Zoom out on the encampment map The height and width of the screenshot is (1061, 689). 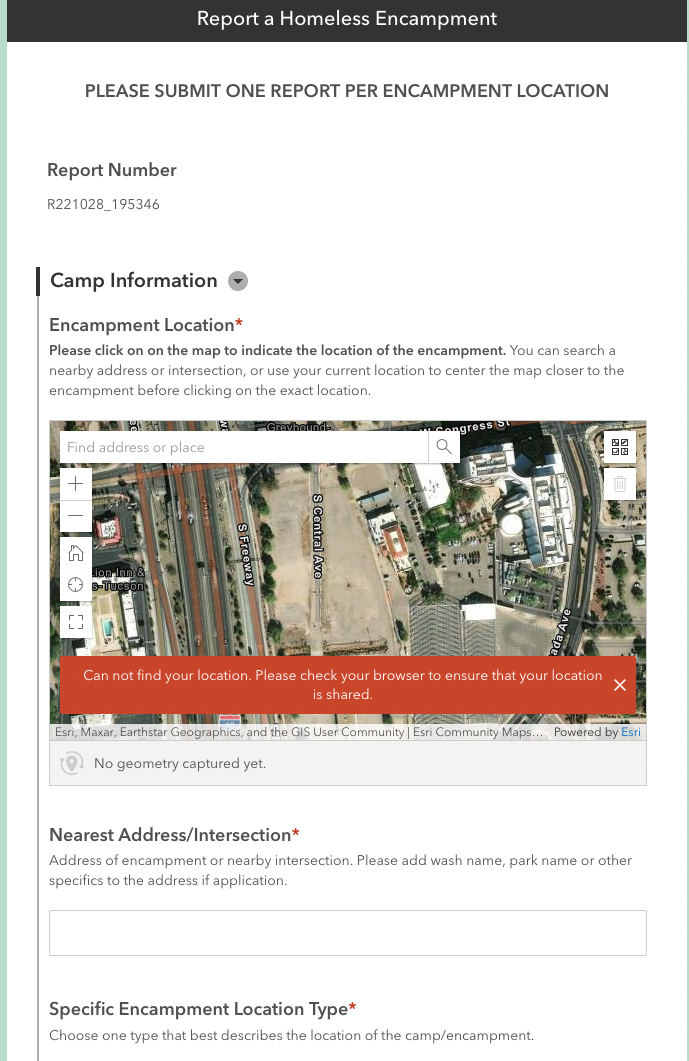[x=76, y=516]
